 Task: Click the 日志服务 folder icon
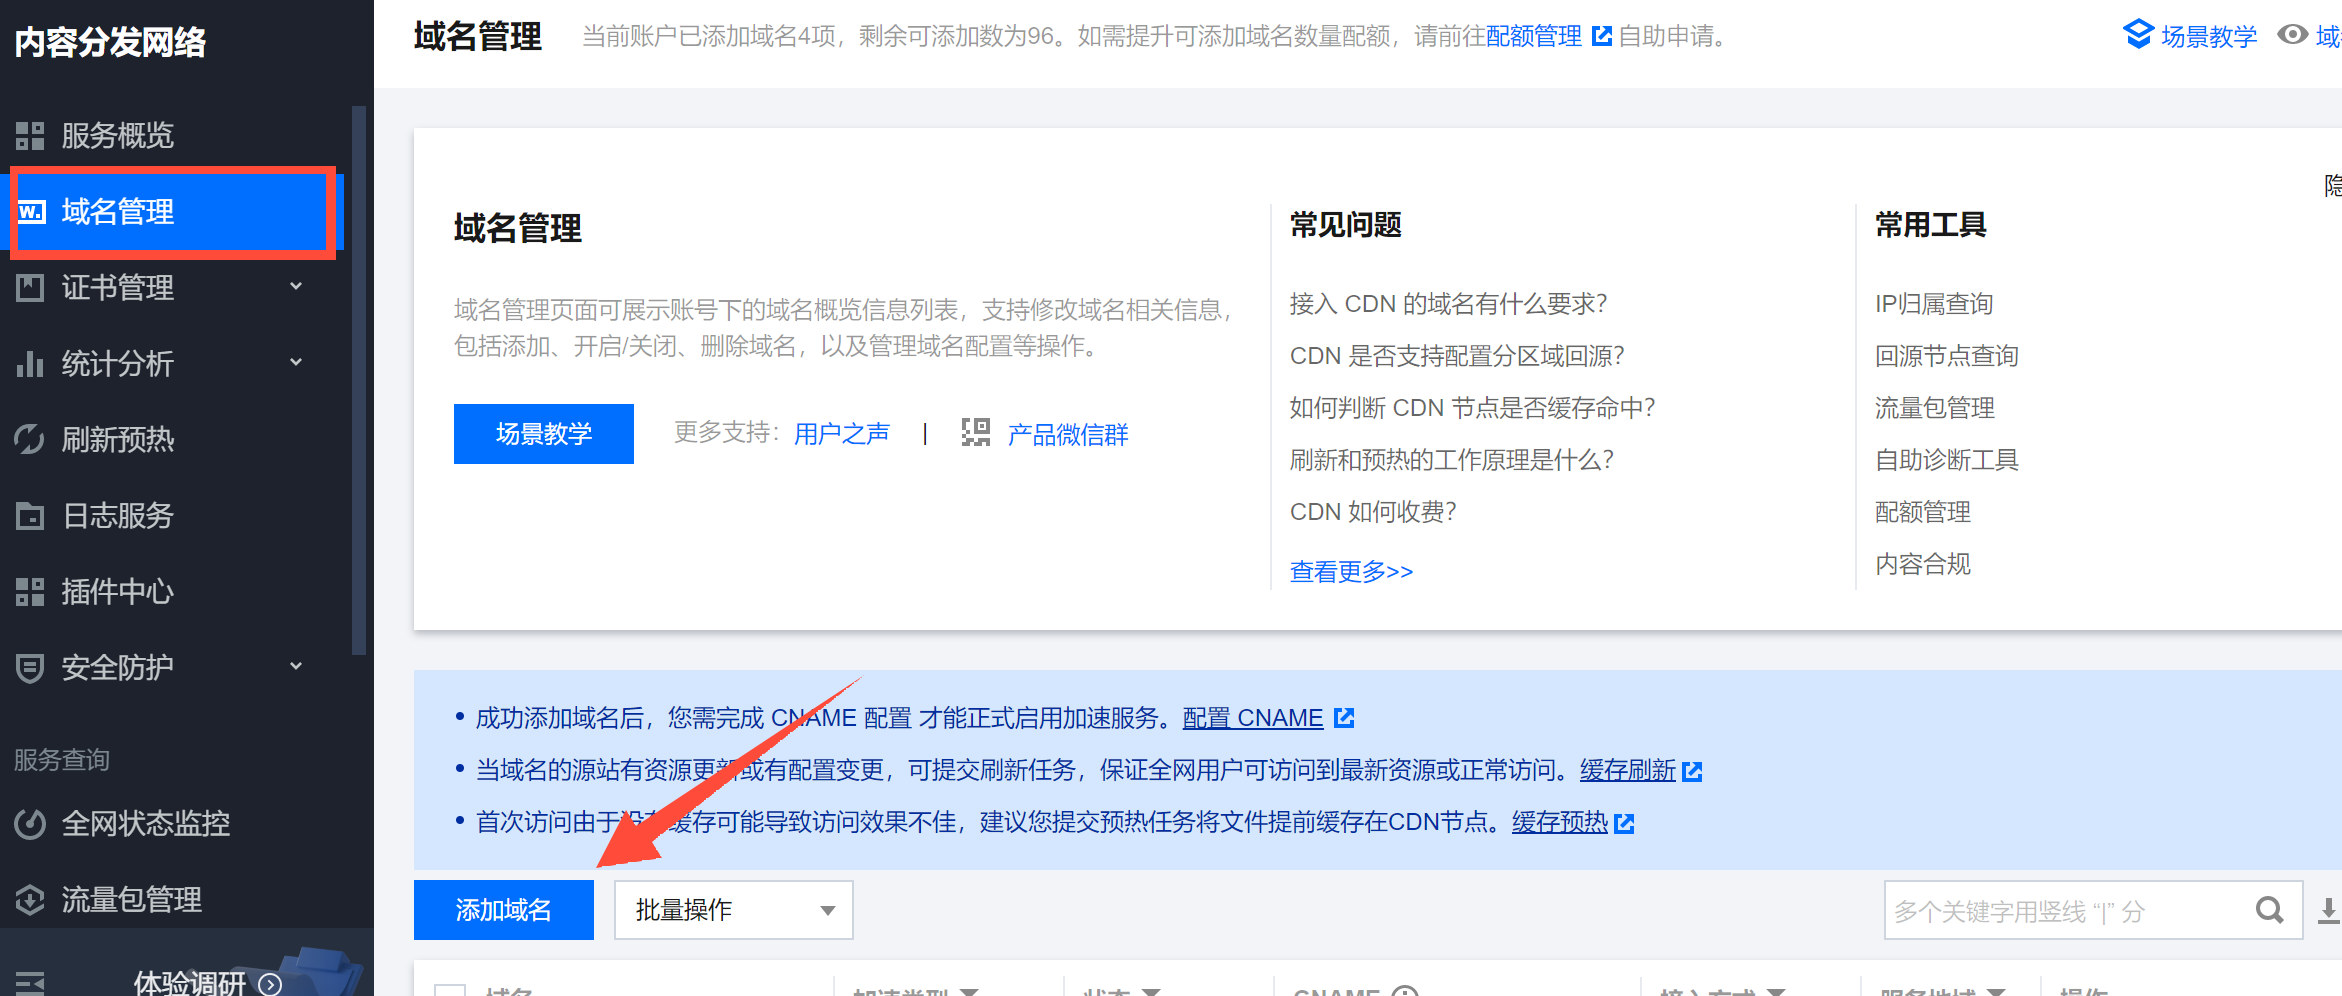(30, 515)
